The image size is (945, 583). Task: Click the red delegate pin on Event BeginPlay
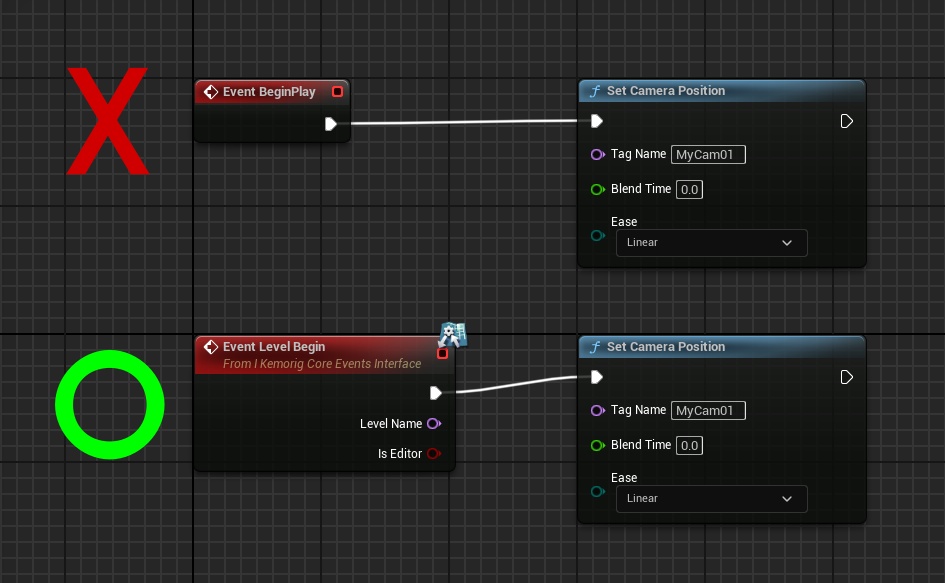click(x=337, y=92)
